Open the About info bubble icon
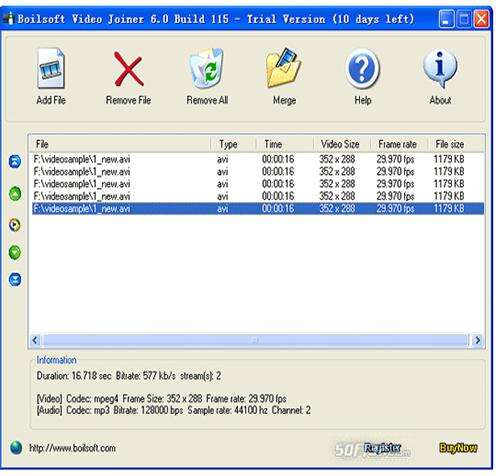 [440, 68]
